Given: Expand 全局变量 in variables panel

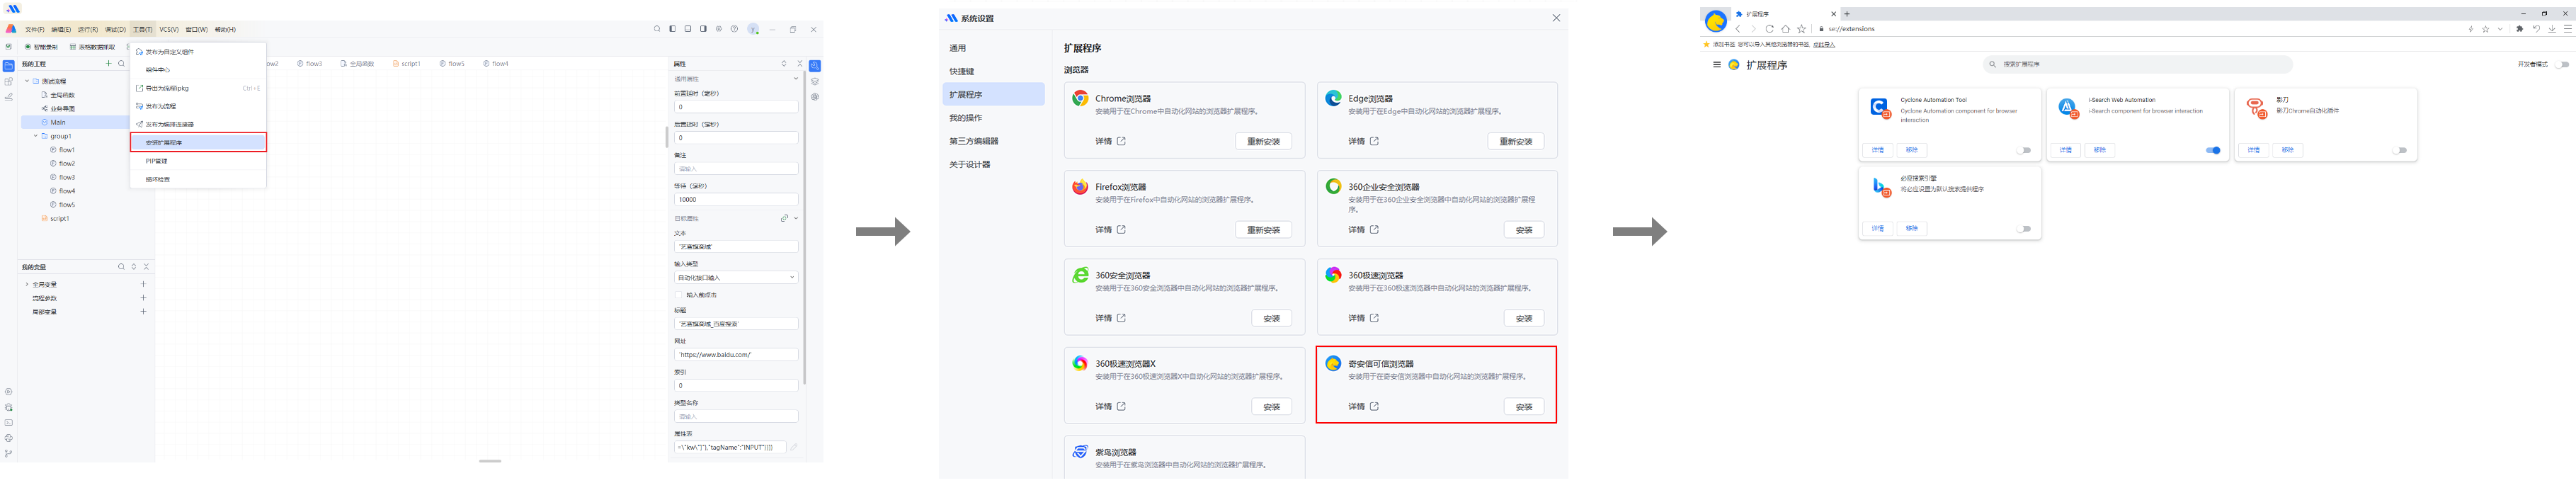Looking at the screenshot, I should [x=27, y=285].
